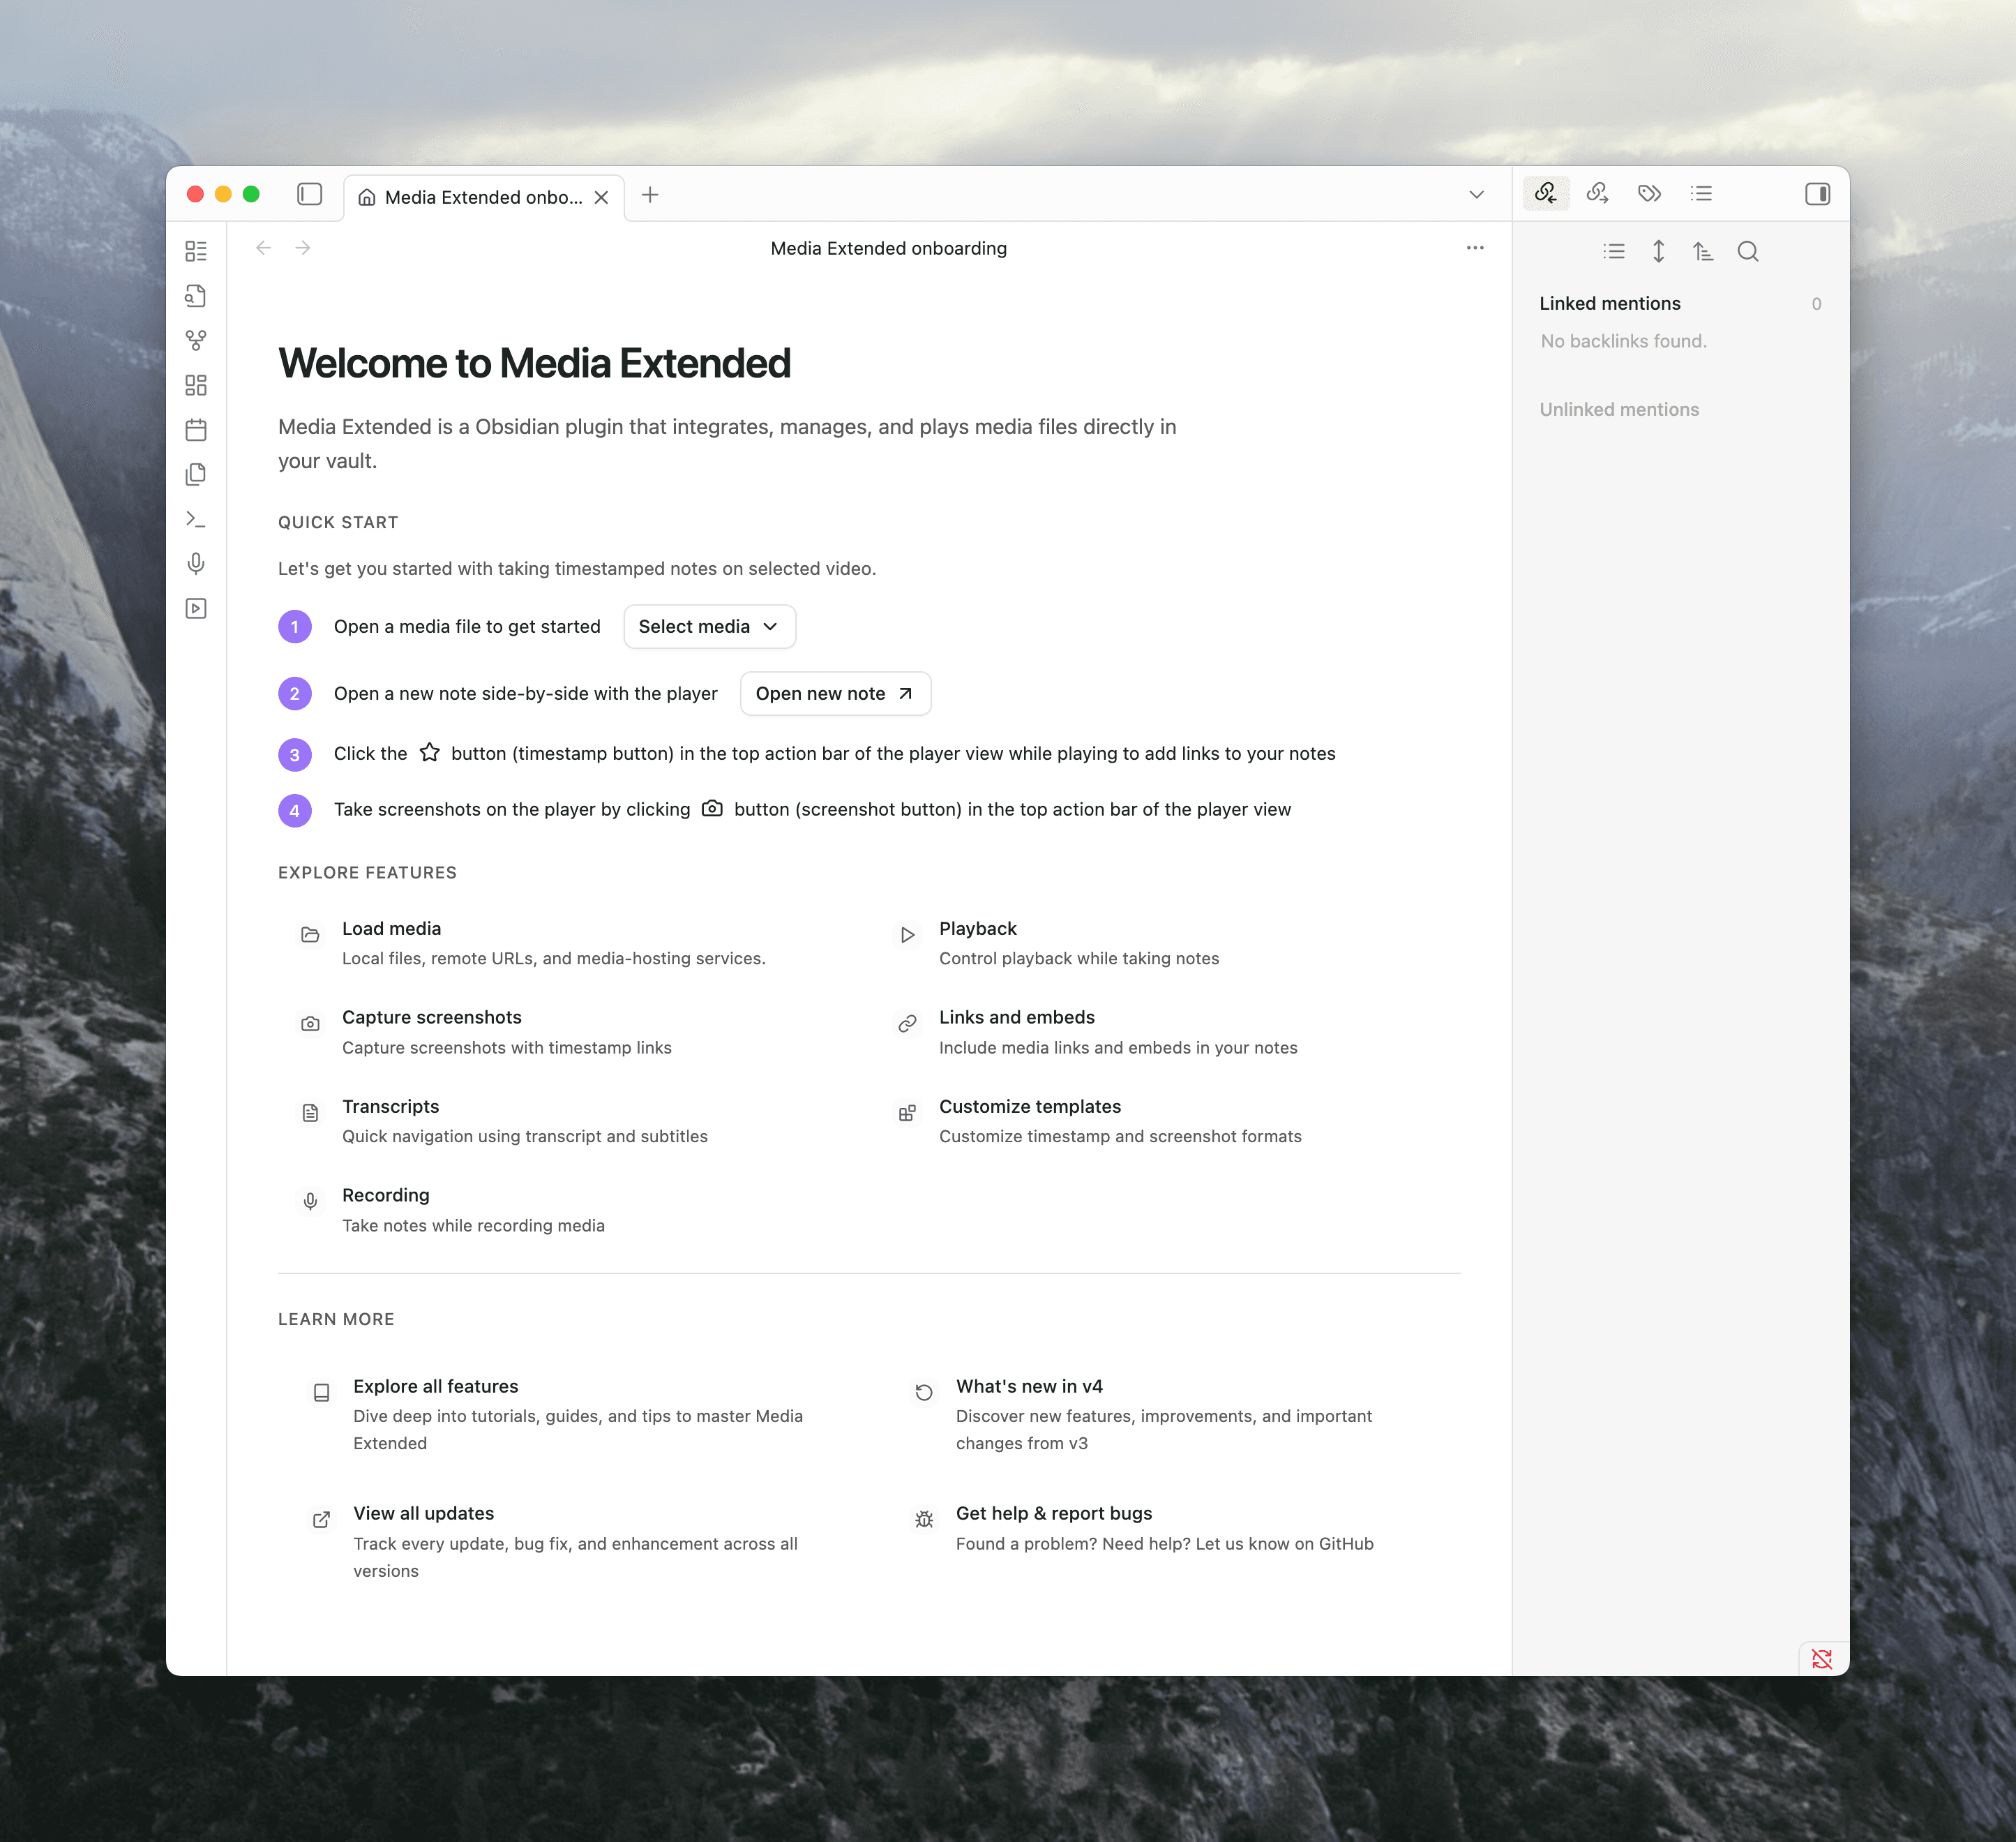
Task: Toggle the right sidebar panel
Action: click(x=1817, y=193)
